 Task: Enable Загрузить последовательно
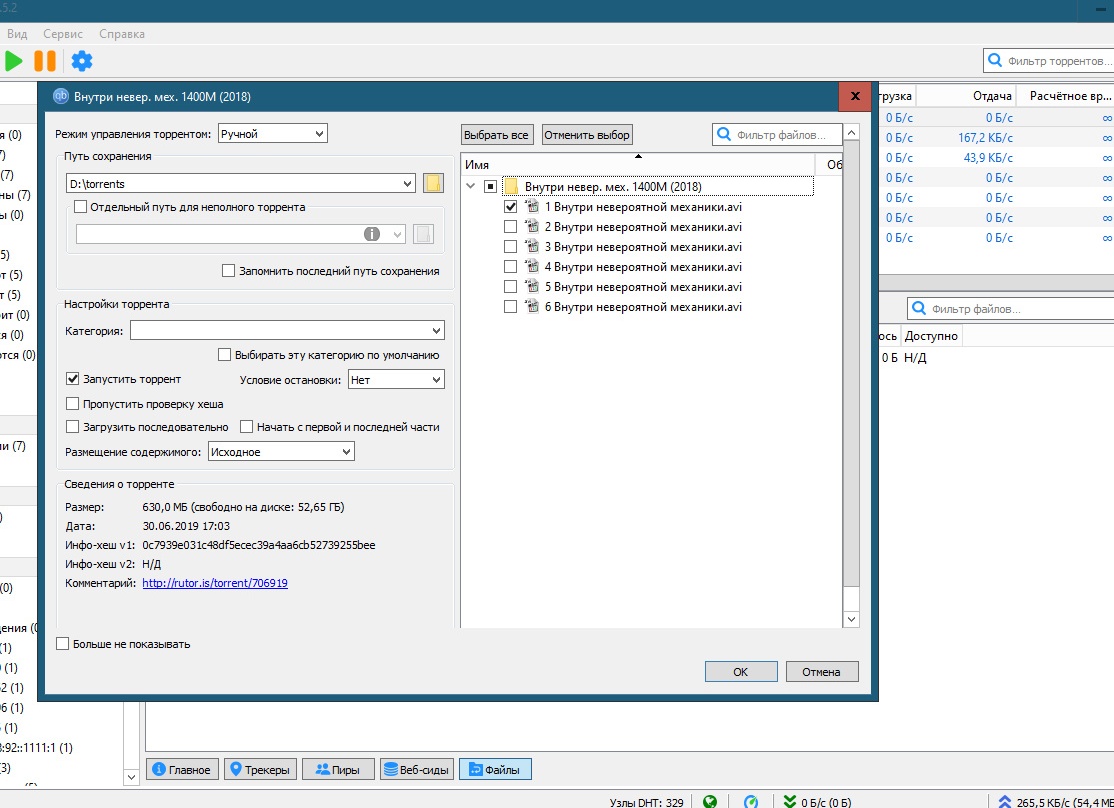point(72,426)
